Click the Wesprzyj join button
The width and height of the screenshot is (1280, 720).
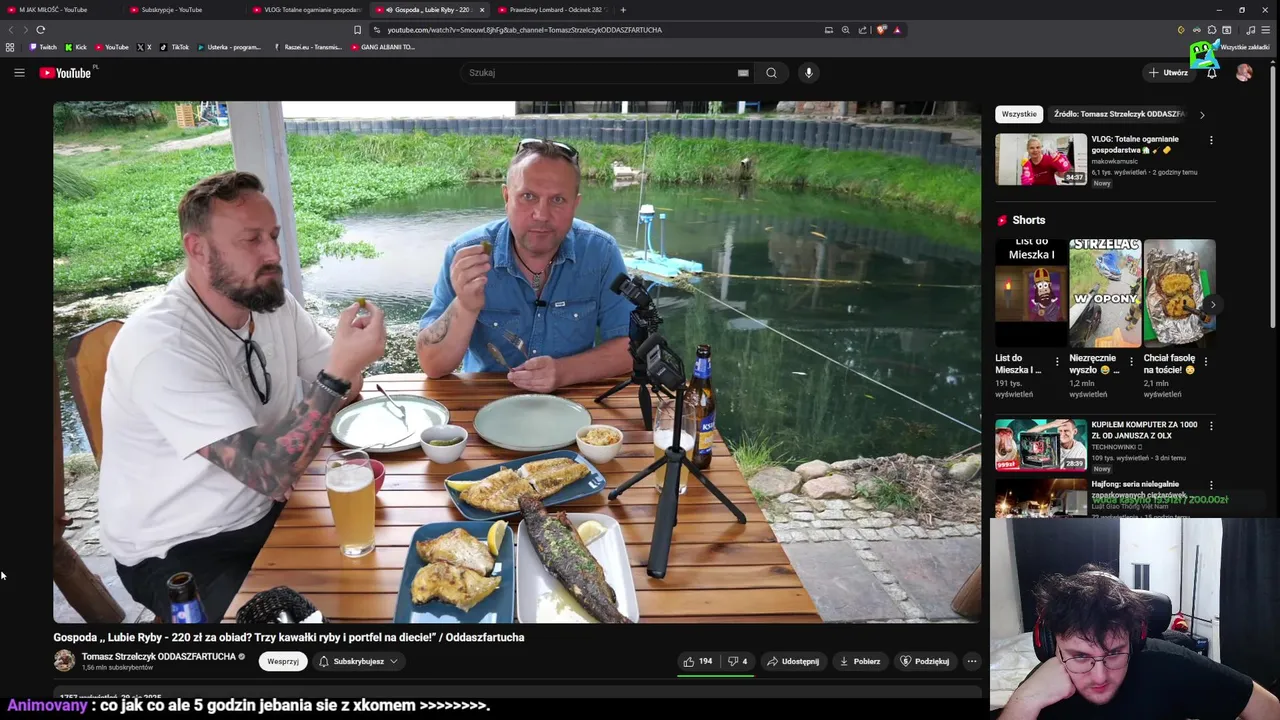click(283, 661)
